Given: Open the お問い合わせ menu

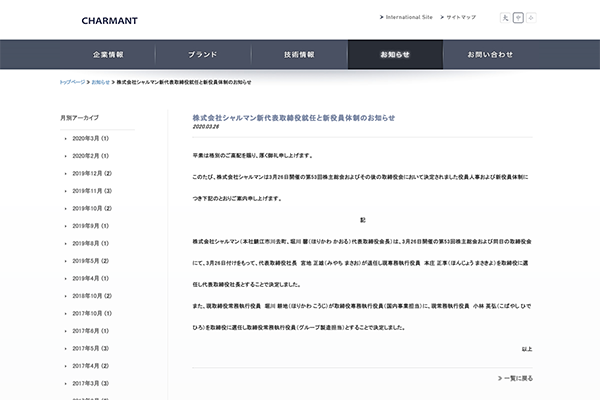Looking at the screenshot, I should (x=490, y=54).
